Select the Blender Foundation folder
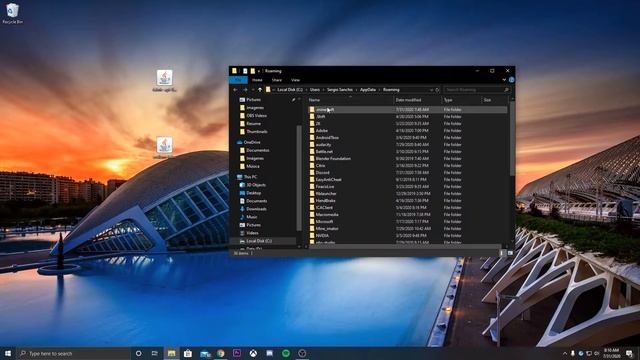Screen dimensions: 640x360 tap(333, 158)
